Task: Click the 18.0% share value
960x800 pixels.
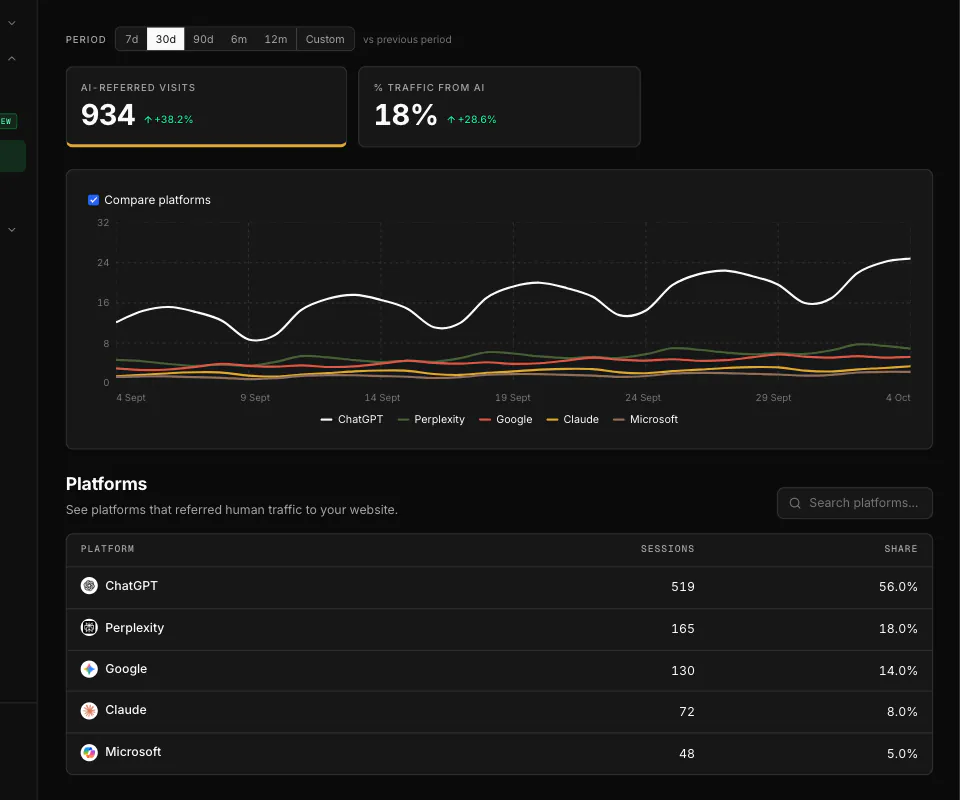Action: 898,629
